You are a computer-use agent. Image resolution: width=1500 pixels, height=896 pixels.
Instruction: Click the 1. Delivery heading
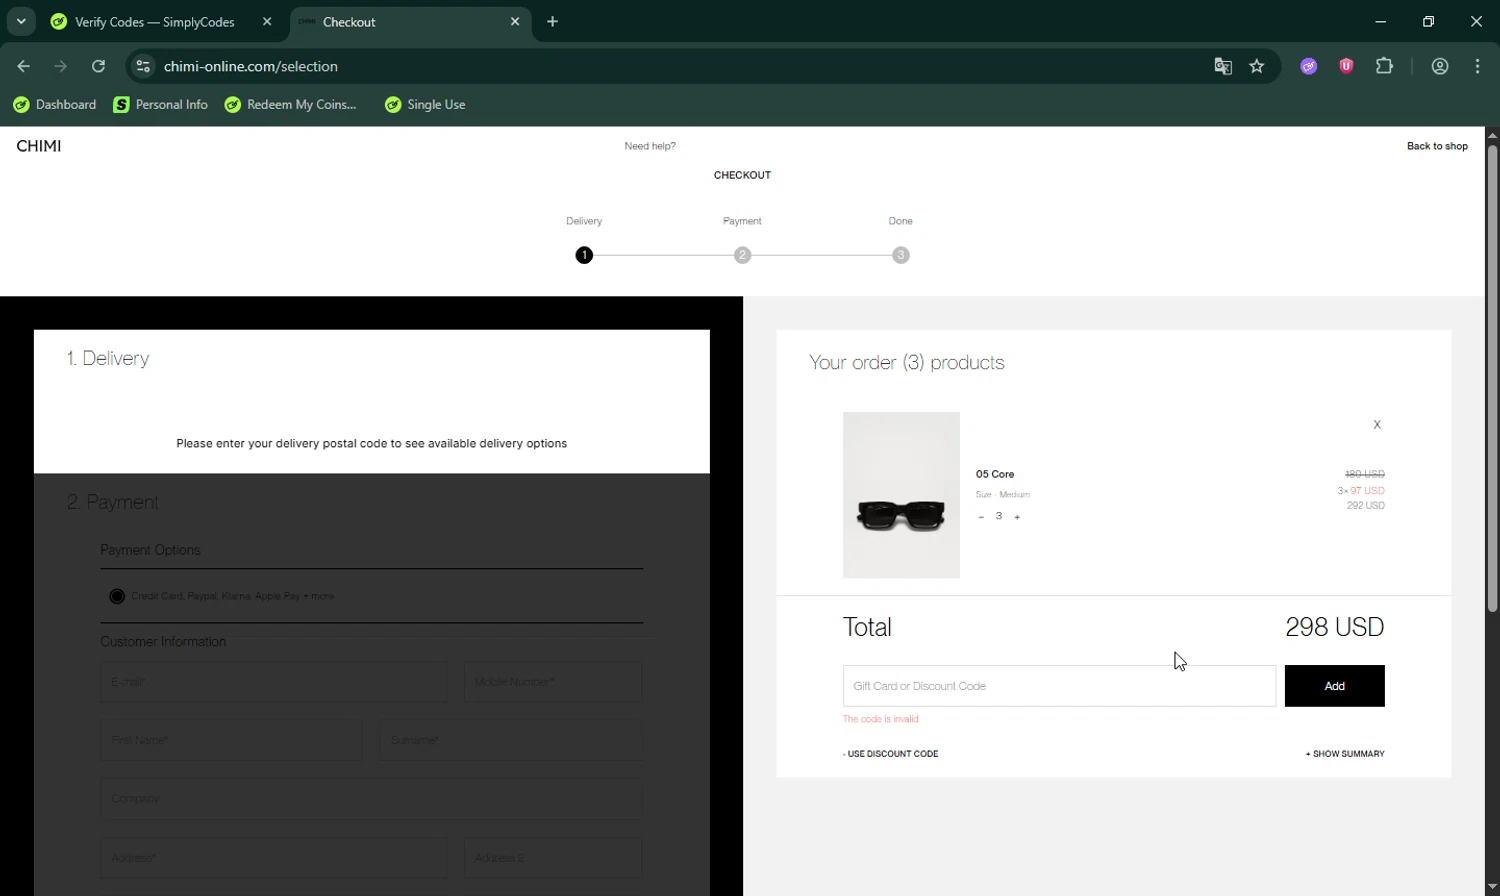pyautogui.click(x=108, y=359)
